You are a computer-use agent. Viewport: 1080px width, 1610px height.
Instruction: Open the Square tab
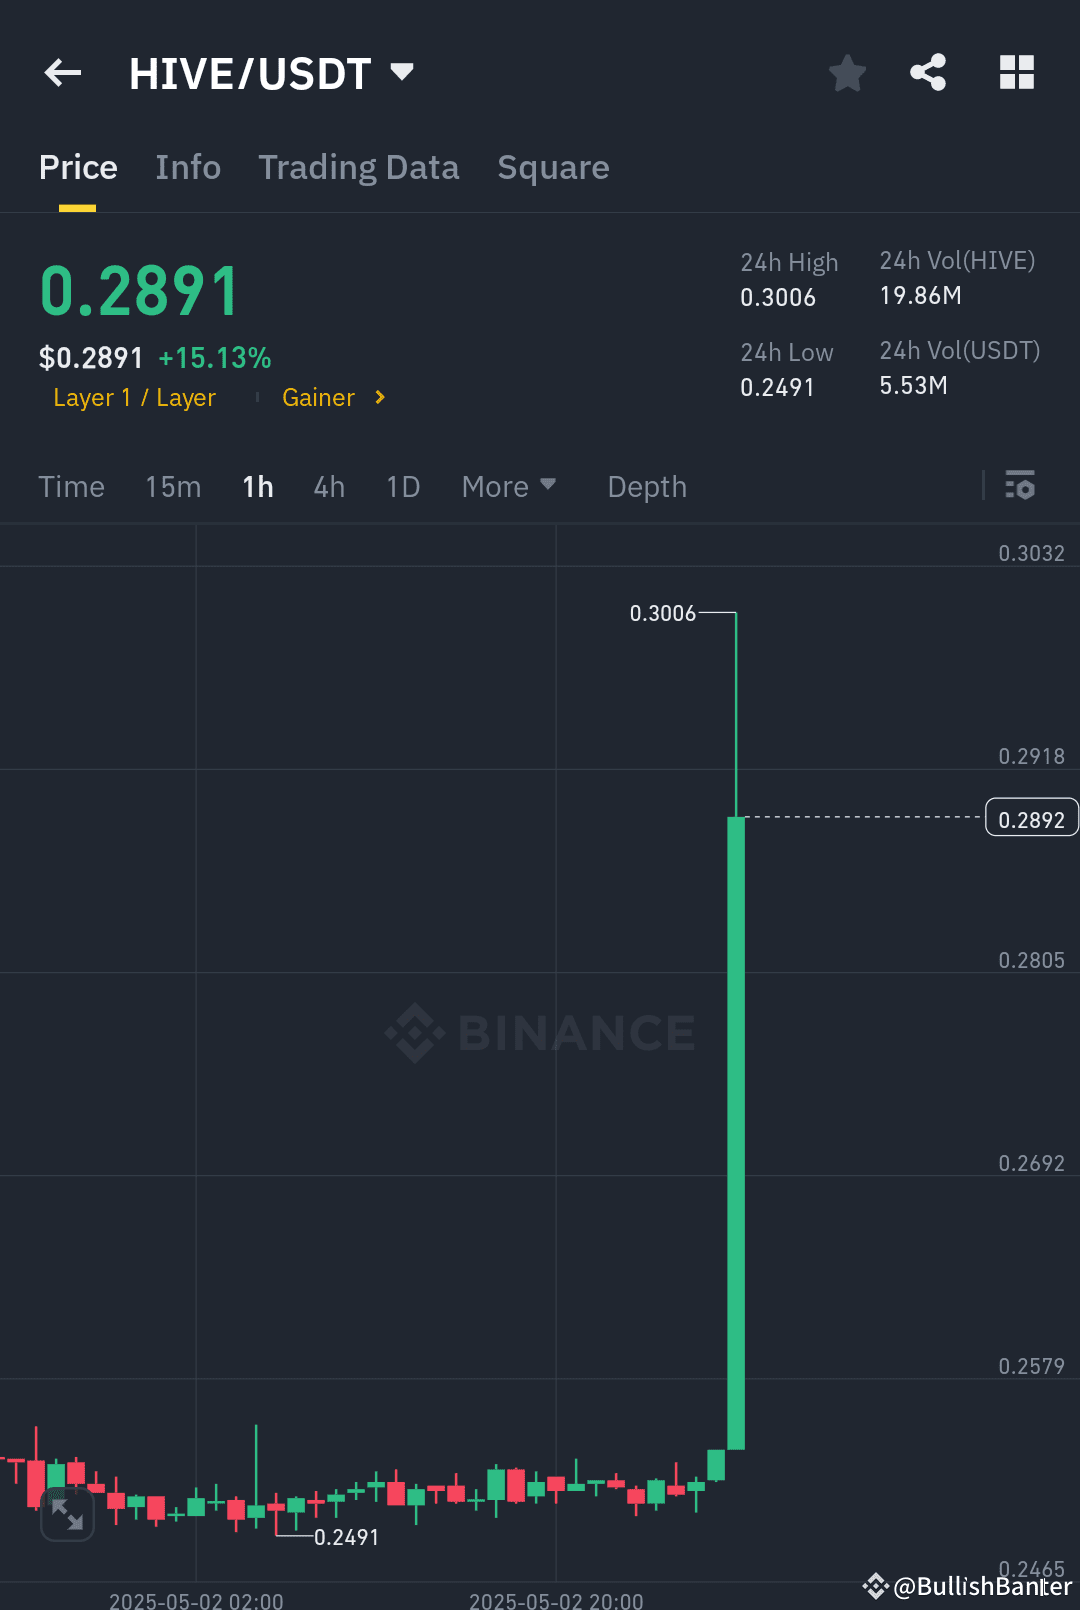pyautogui.click(x=553, y=167)
